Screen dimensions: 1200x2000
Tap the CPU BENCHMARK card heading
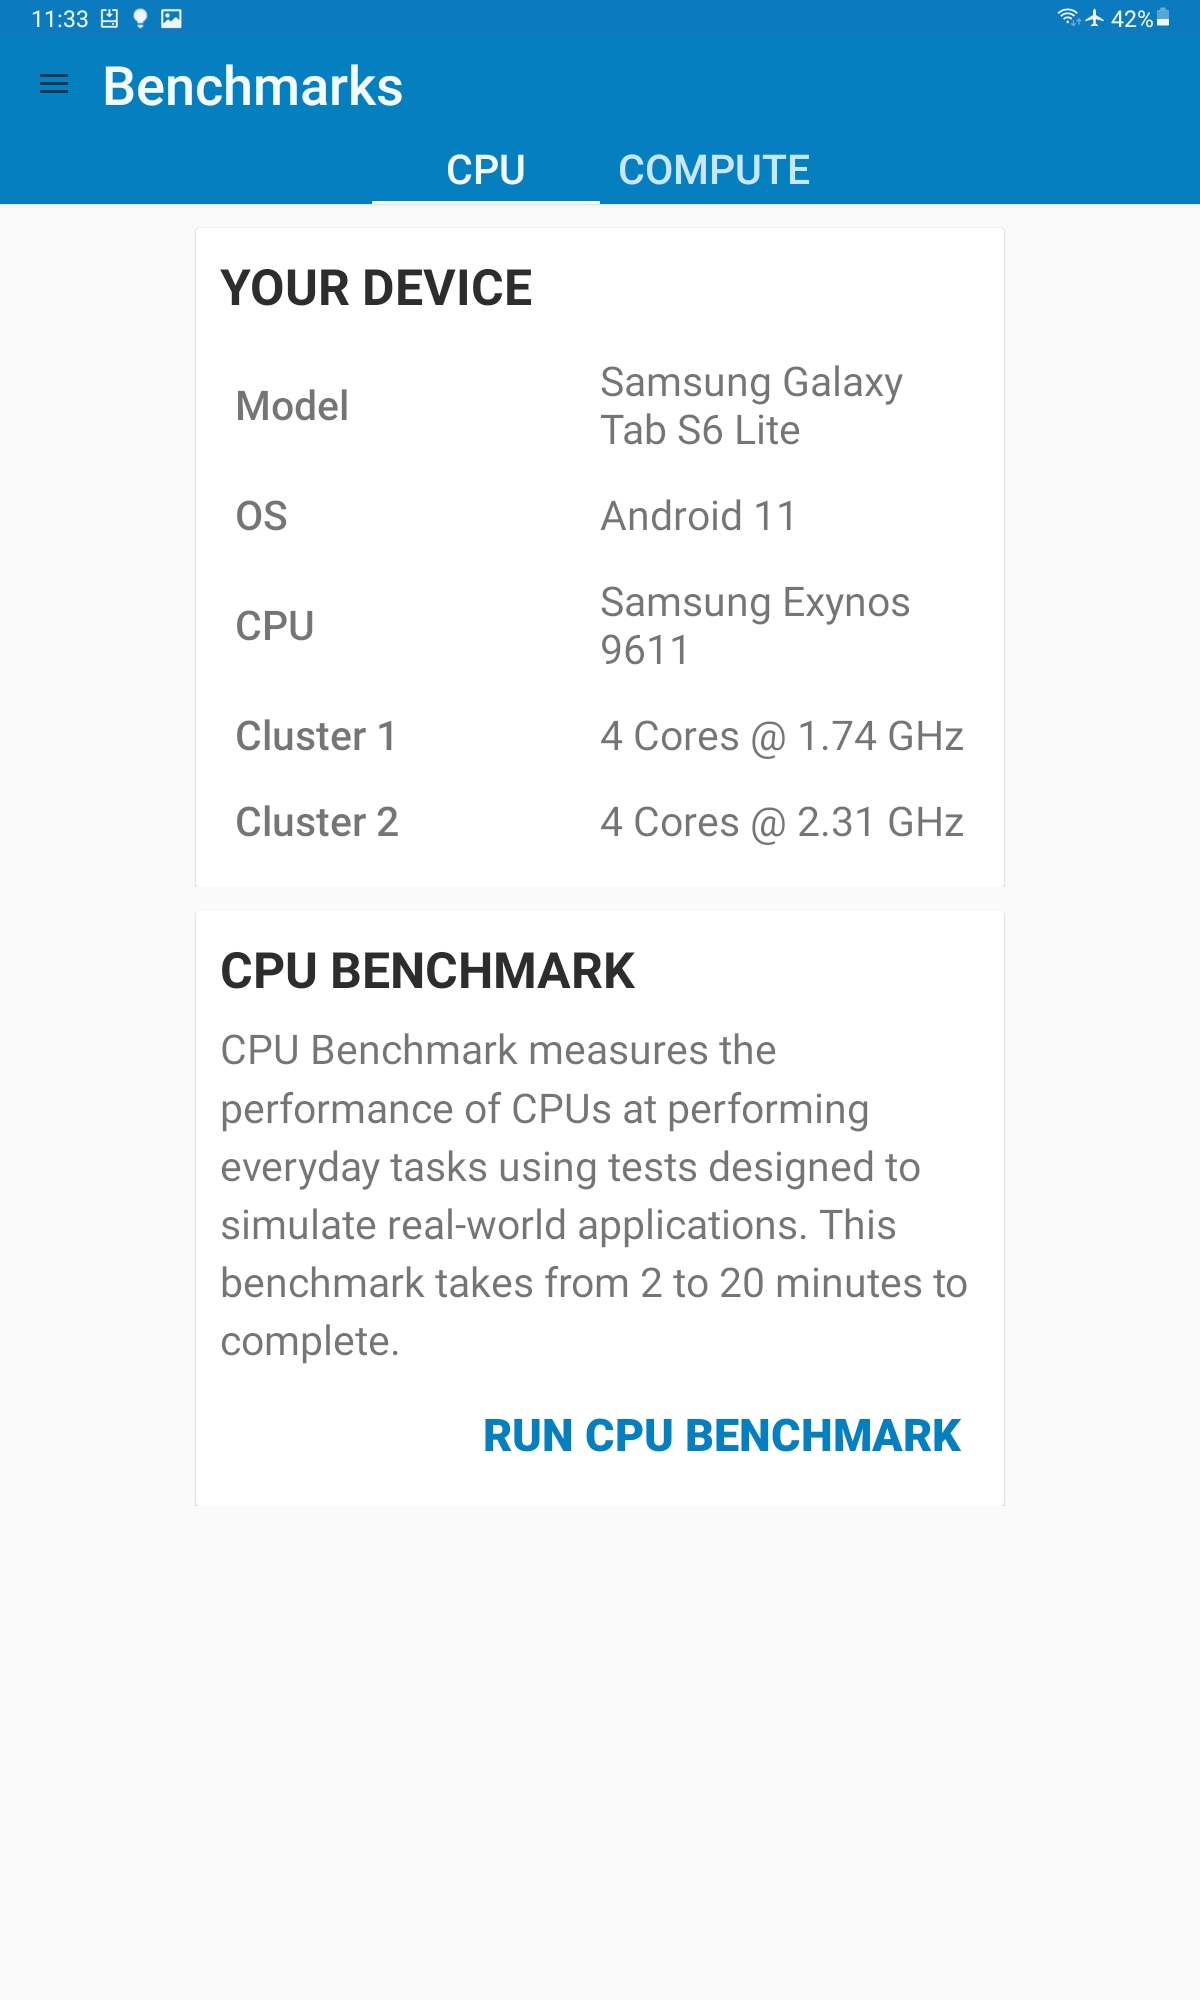click(427, 971)
